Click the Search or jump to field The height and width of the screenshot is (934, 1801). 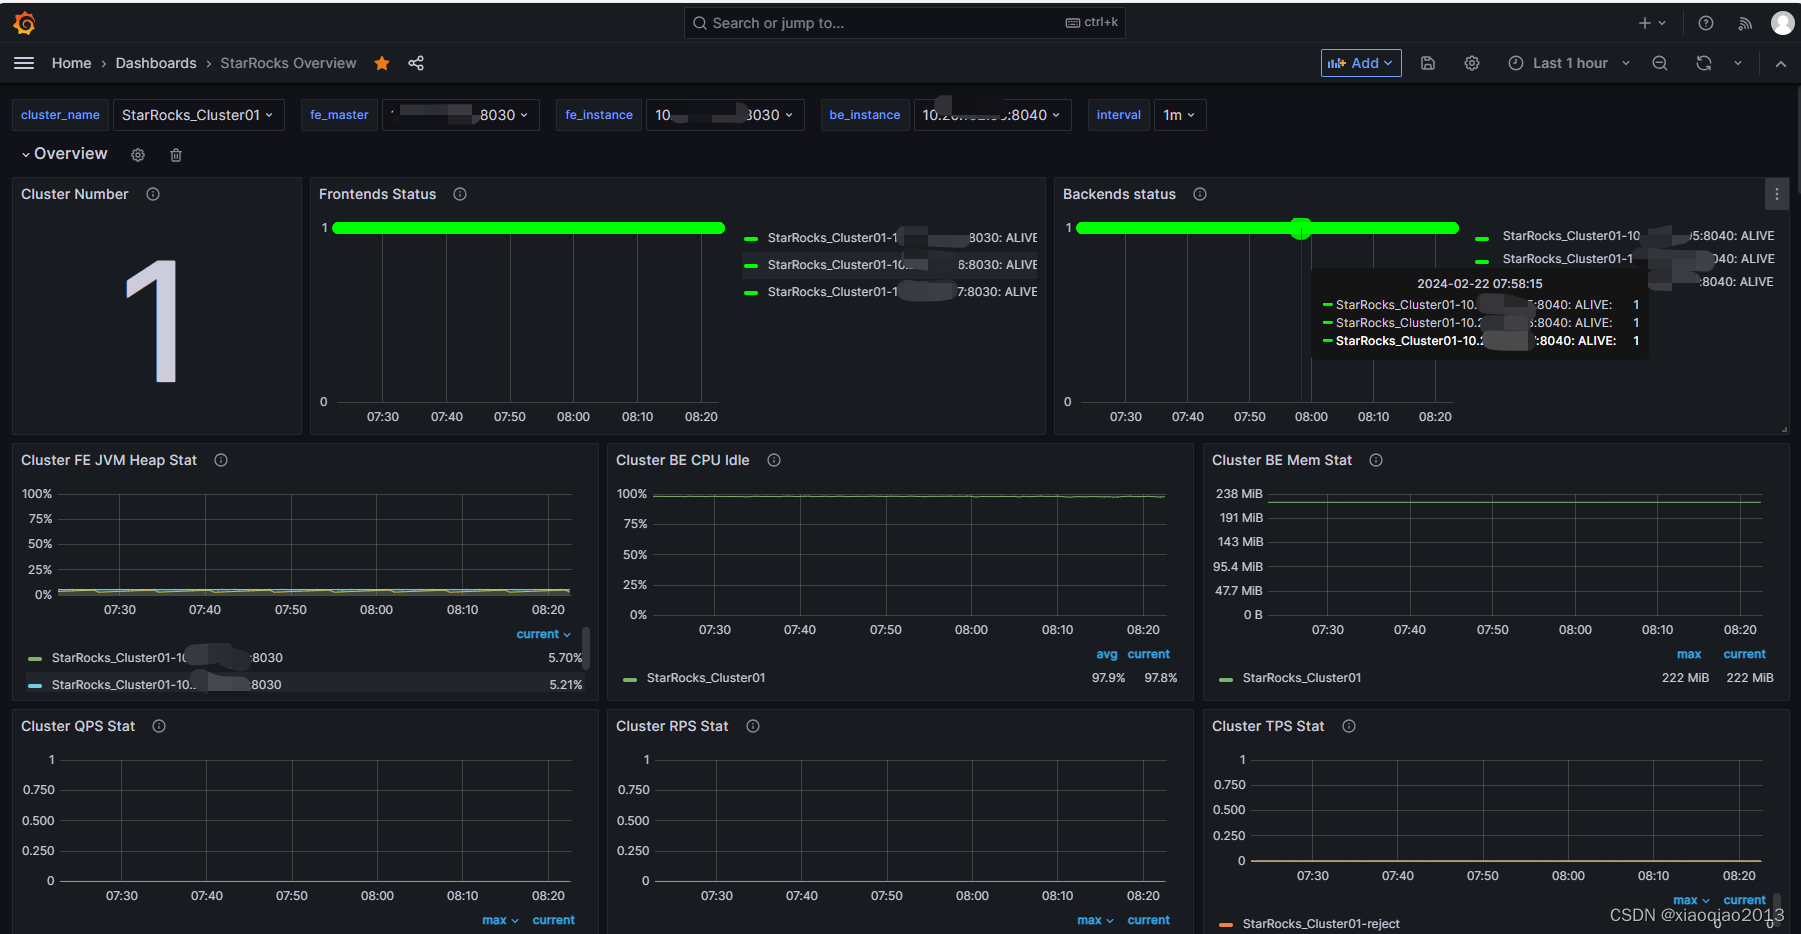tap(905, 23)
